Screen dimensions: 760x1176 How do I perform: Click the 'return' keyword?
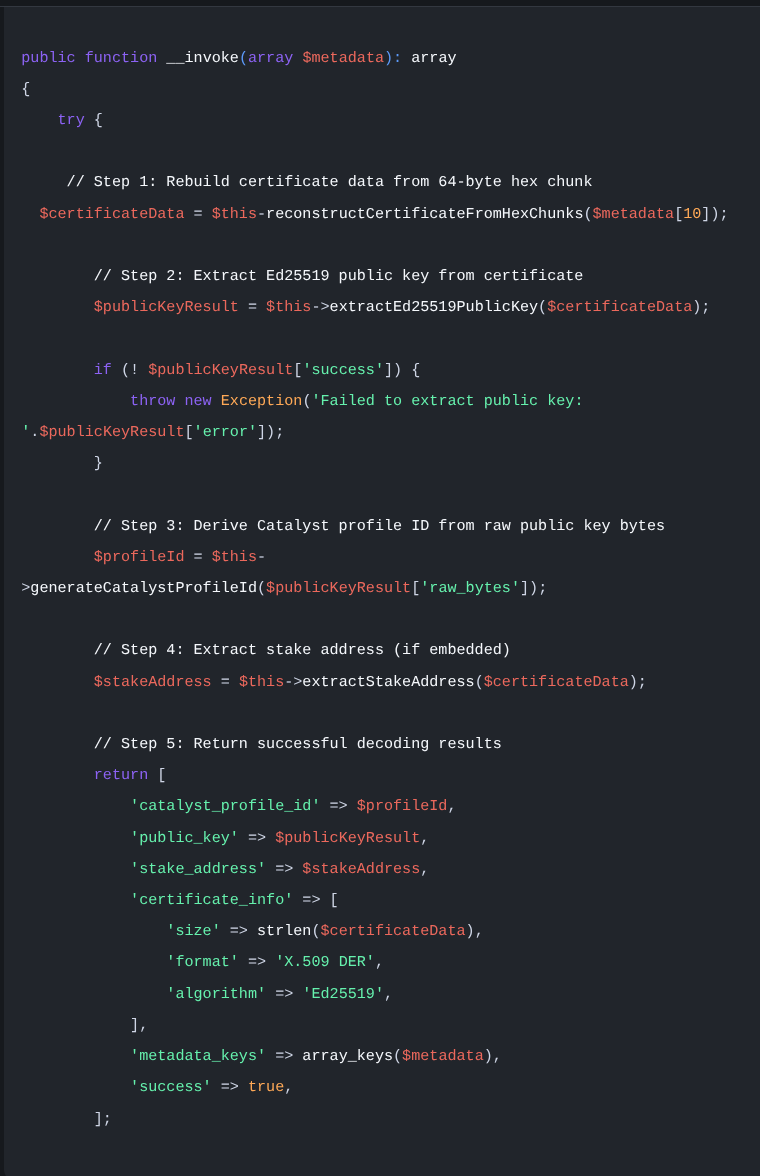(x=120, y=775)
